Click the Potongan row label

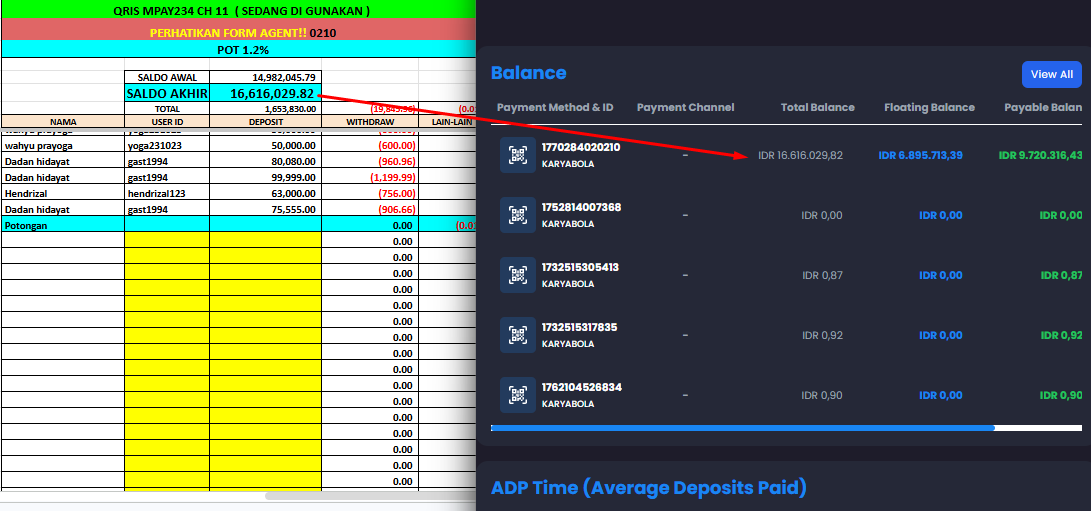tap(63, 225)
